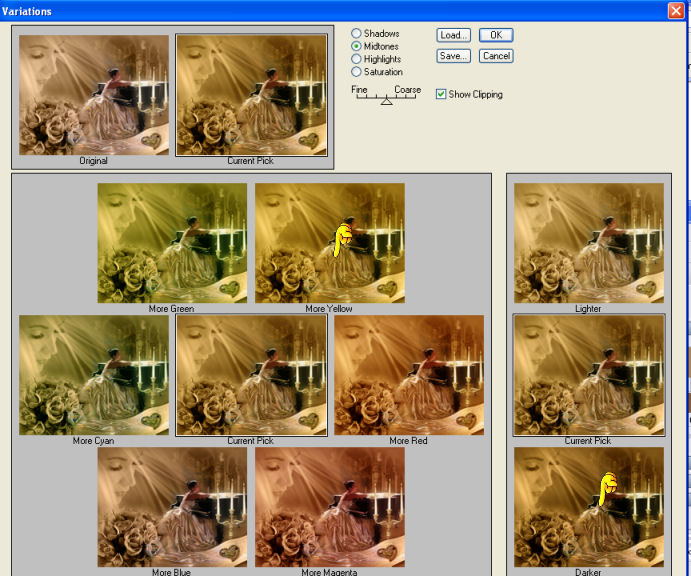Click the brightness column Current Pick thumbnail

[x=589, y=375]
